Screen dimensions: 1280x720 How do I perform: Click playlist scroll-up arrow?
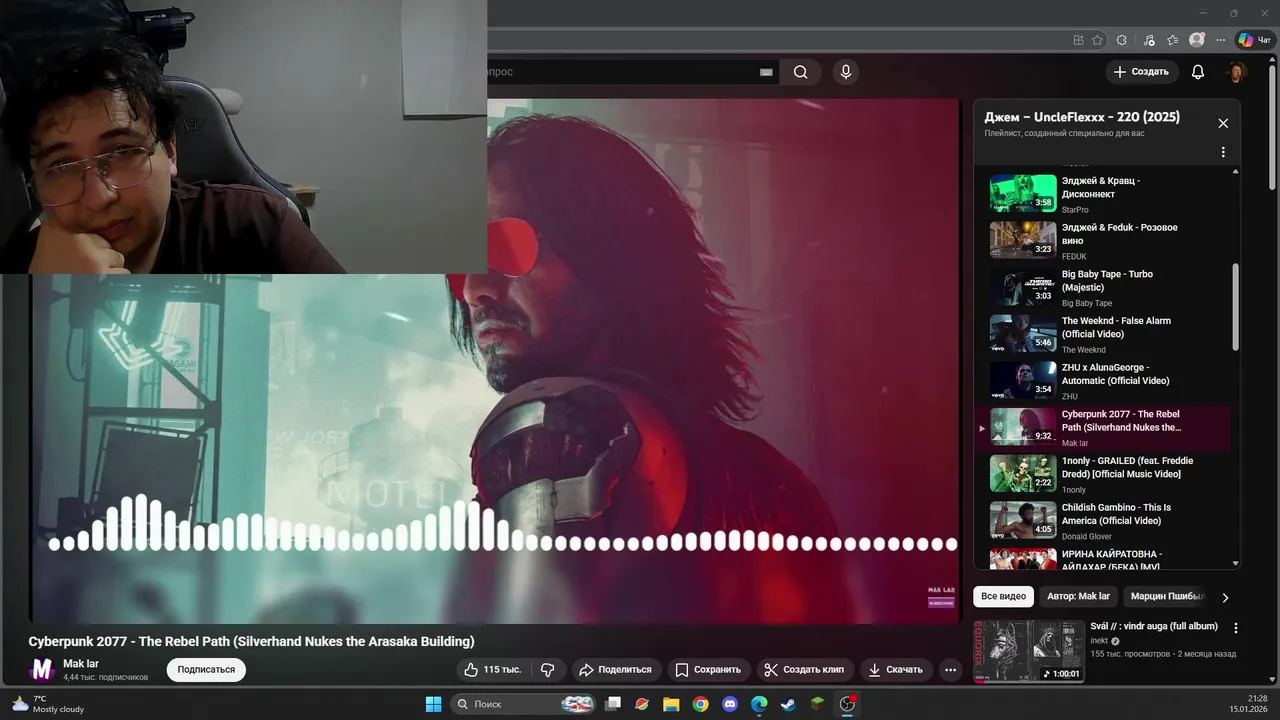coord(1235,172)
